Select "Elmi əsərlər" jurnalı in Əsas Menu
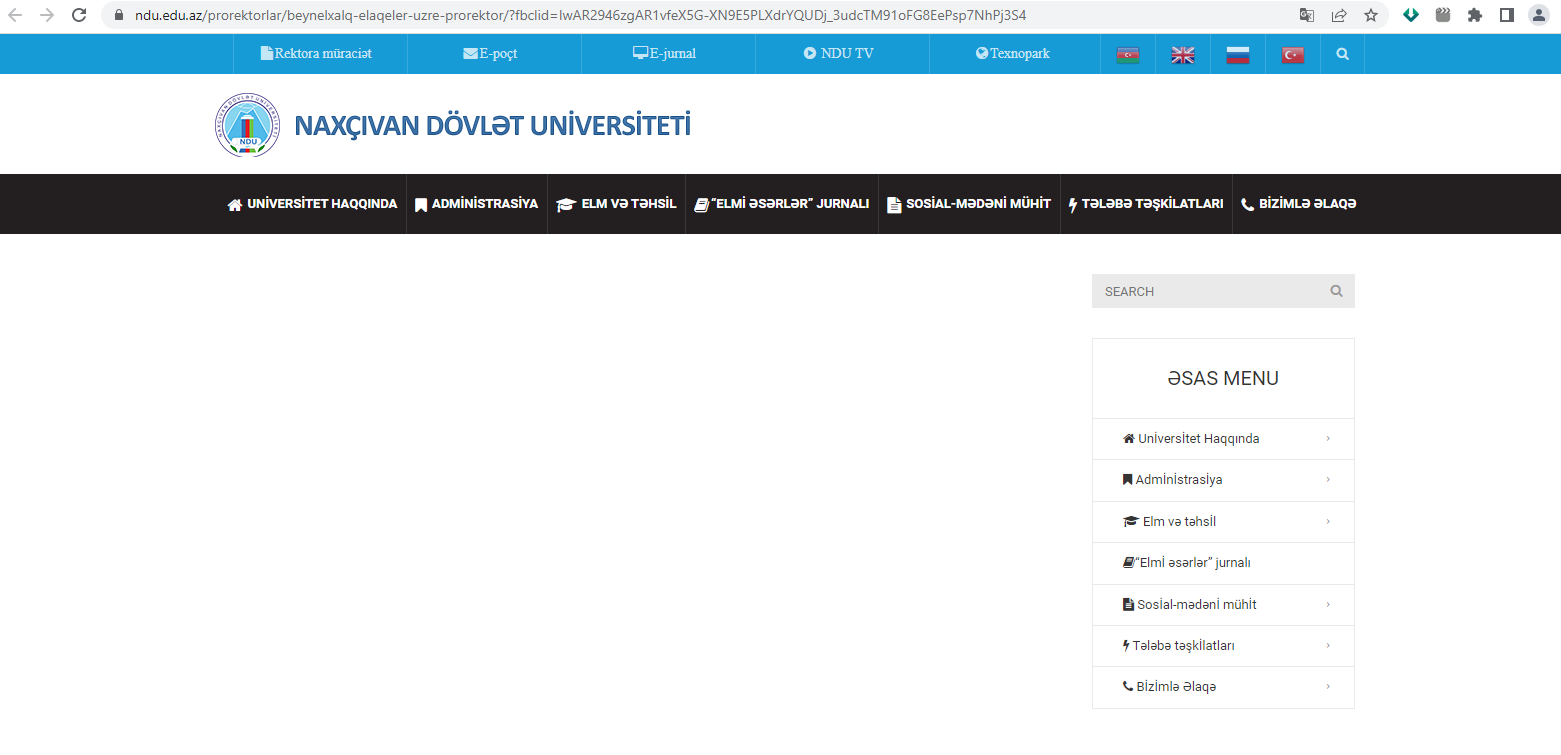Screen dimensions: 1561x755 point(1187,563)
